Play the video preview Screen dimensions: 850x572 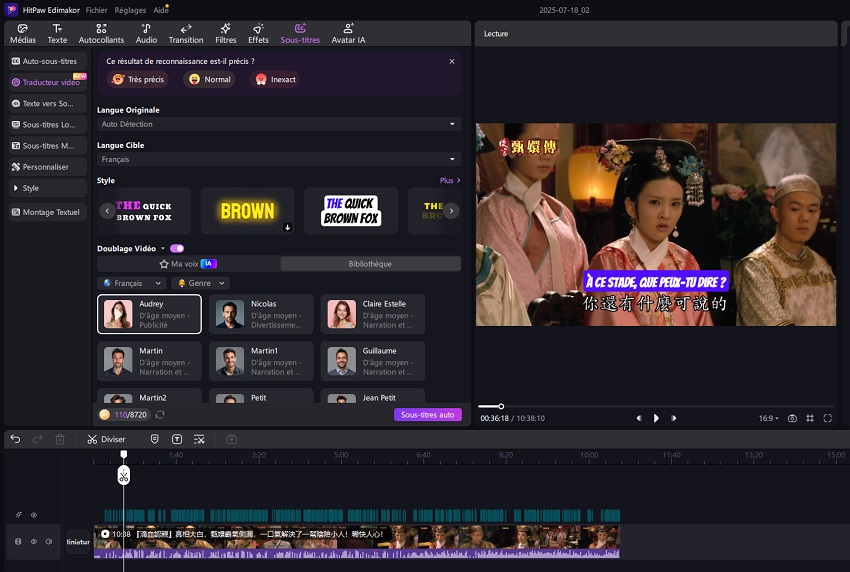pos(656,418)
